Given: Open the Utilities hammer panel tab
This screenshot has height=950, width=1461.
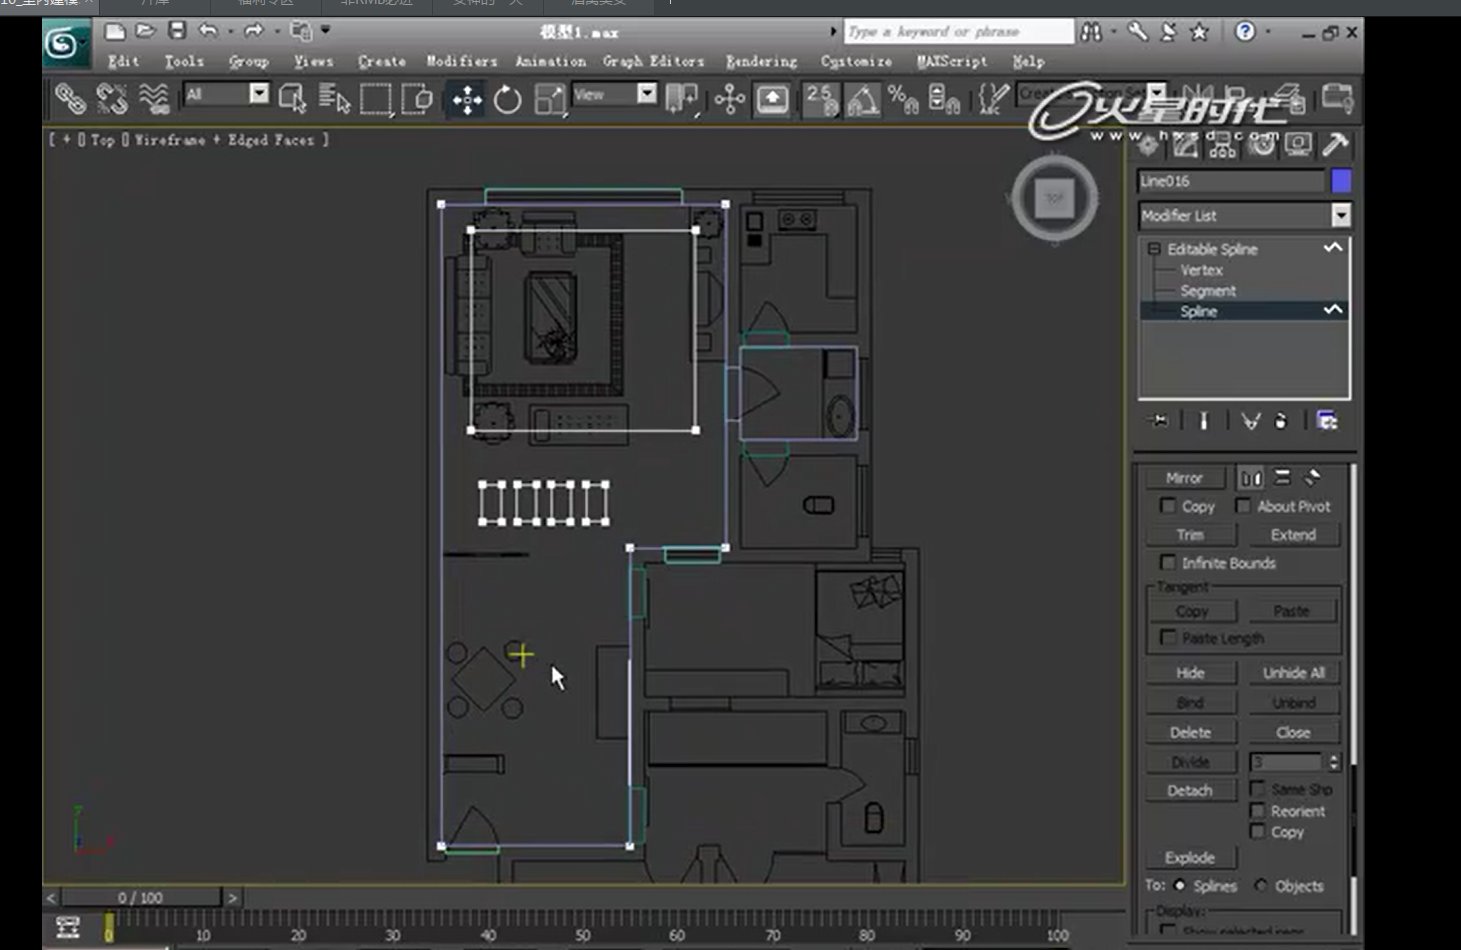Looking at the screenshot, I should click(1335, 145).
